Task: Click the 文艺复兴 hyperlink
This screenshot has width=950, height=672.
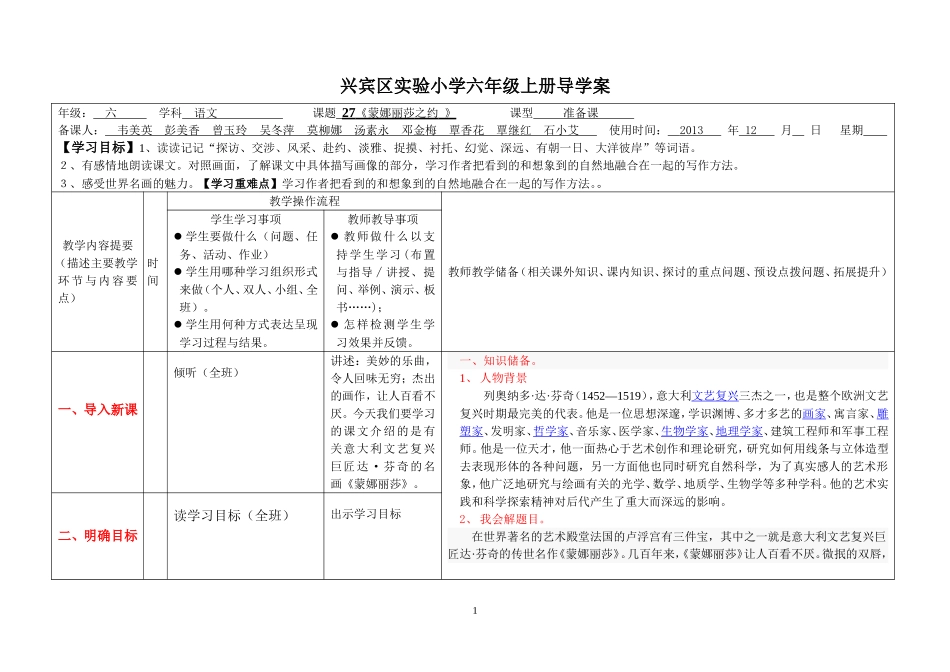Action: coord(715,396)
